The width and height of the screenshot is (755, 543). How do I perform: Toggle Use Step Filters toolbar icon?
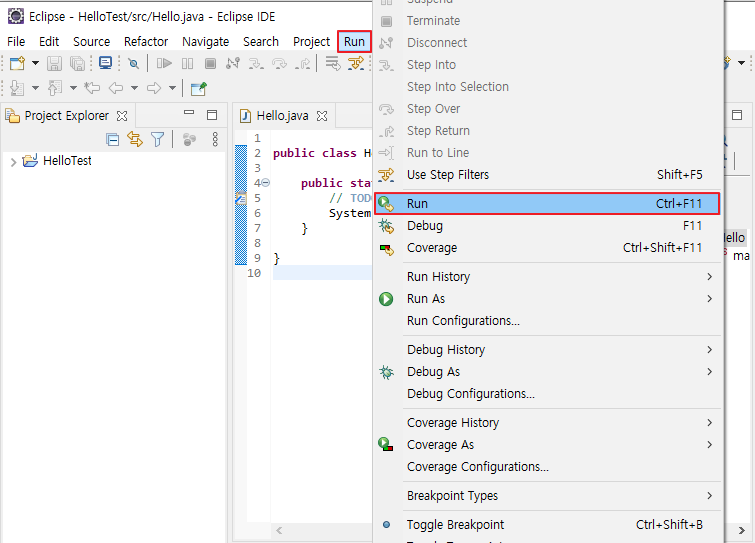click(x=356, y=64)
